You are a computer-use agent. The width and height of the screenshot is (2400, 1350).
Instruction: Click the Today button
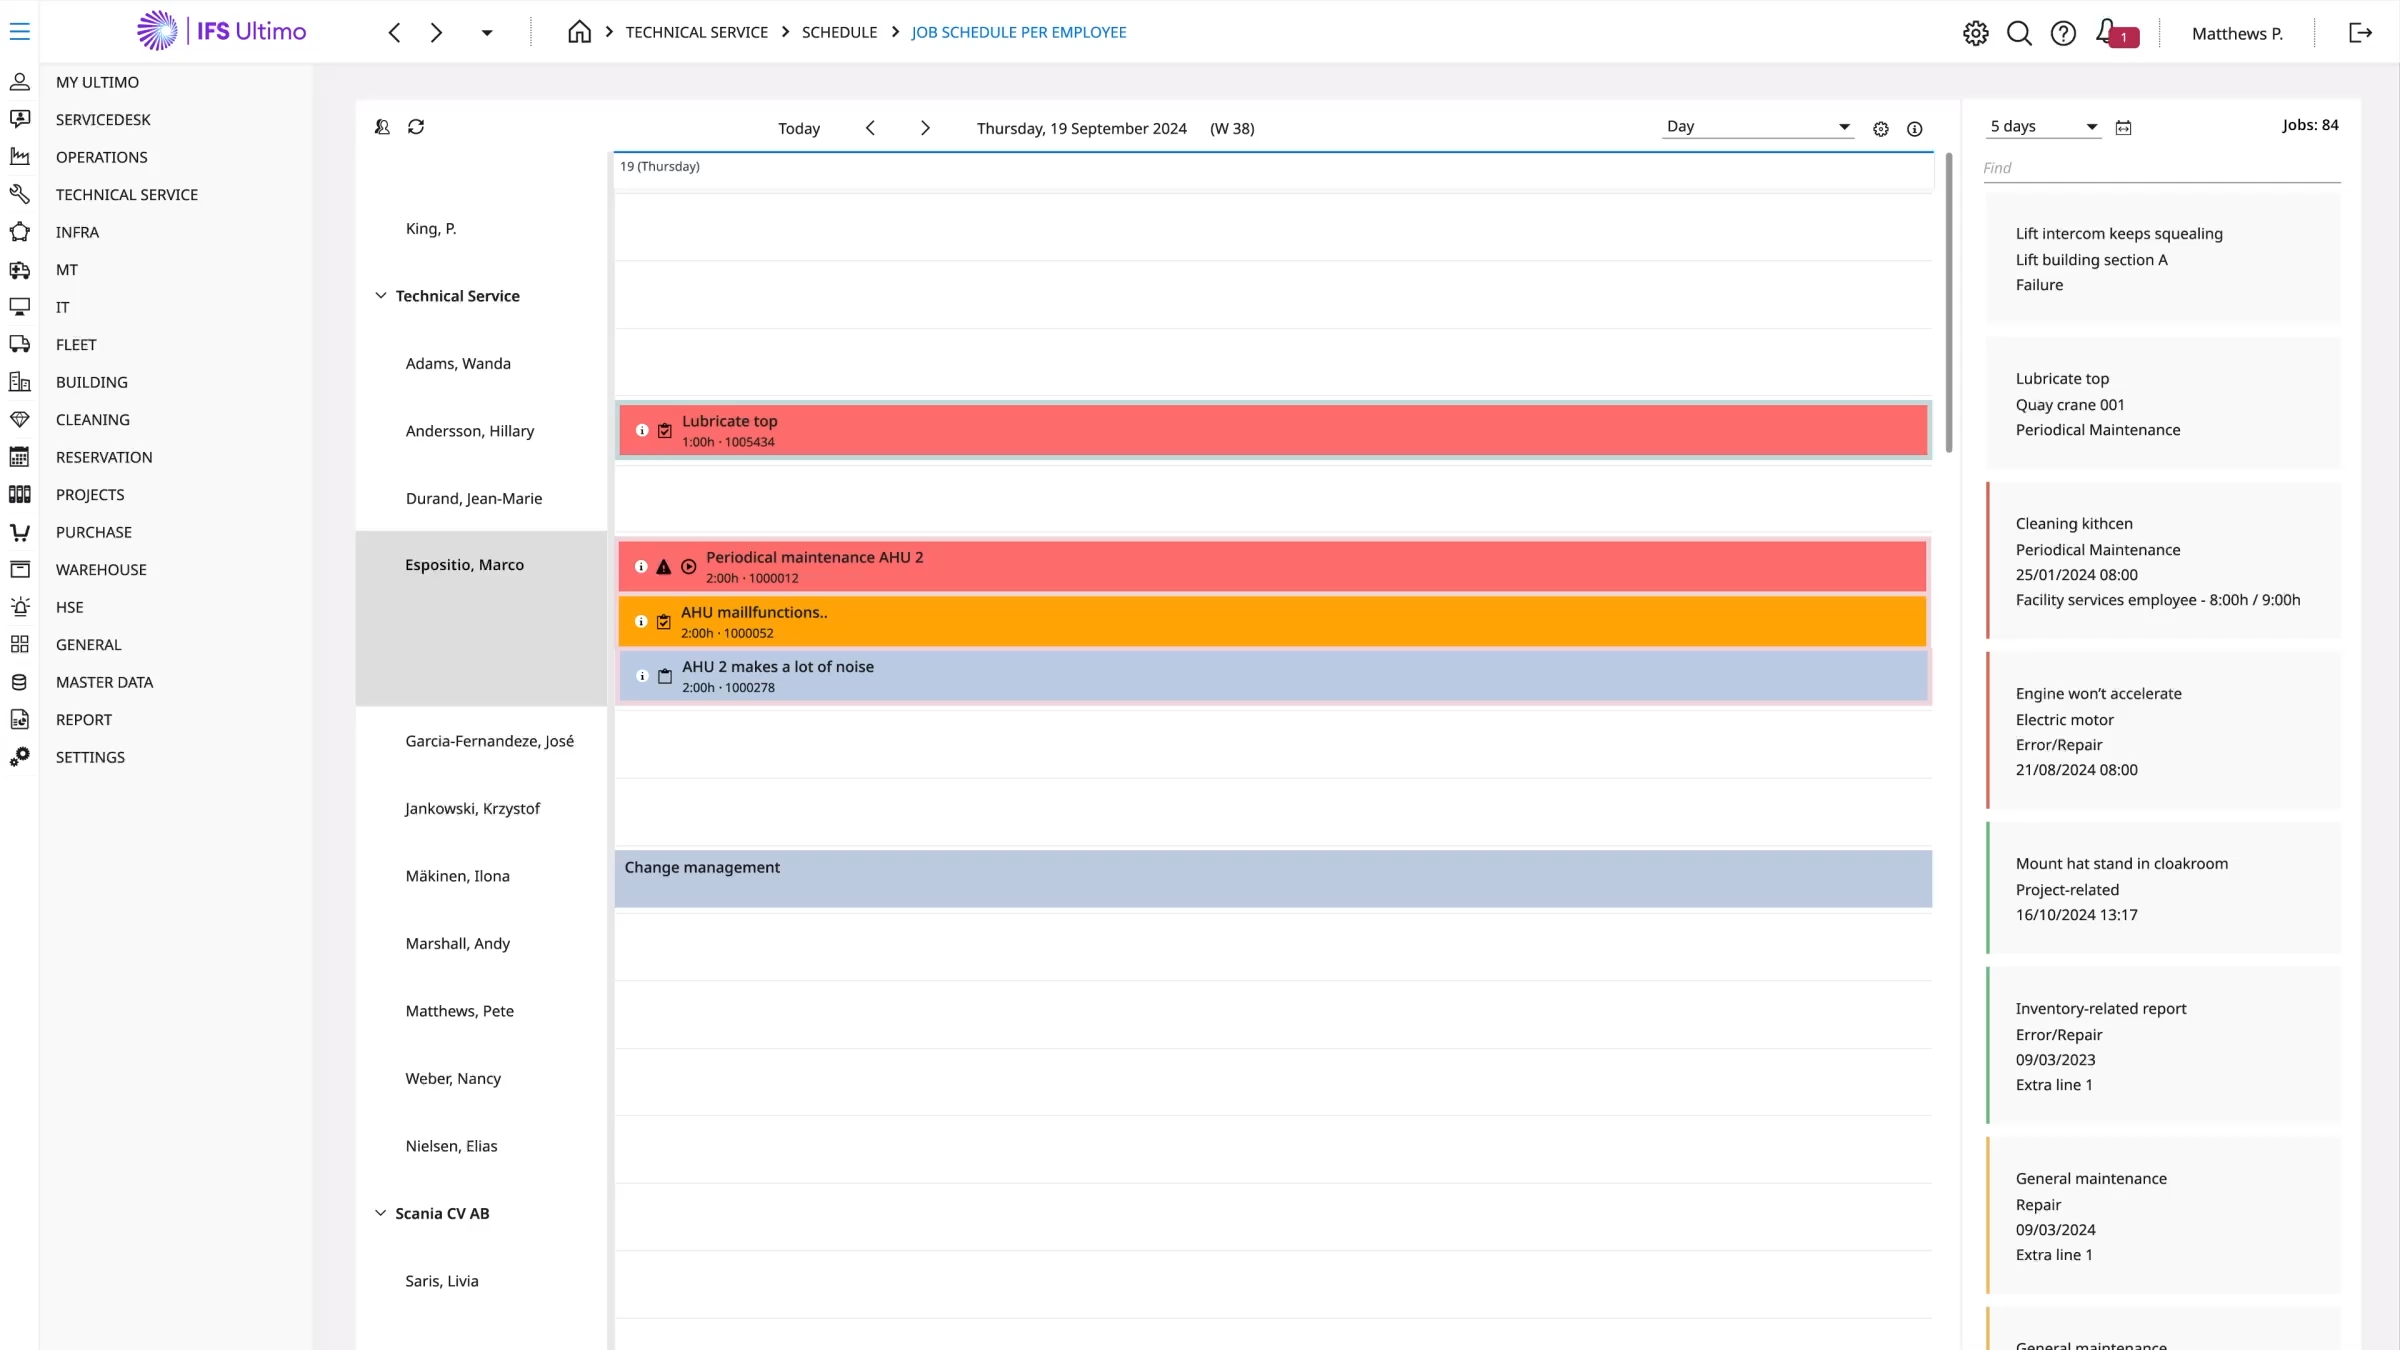point(799,128)
